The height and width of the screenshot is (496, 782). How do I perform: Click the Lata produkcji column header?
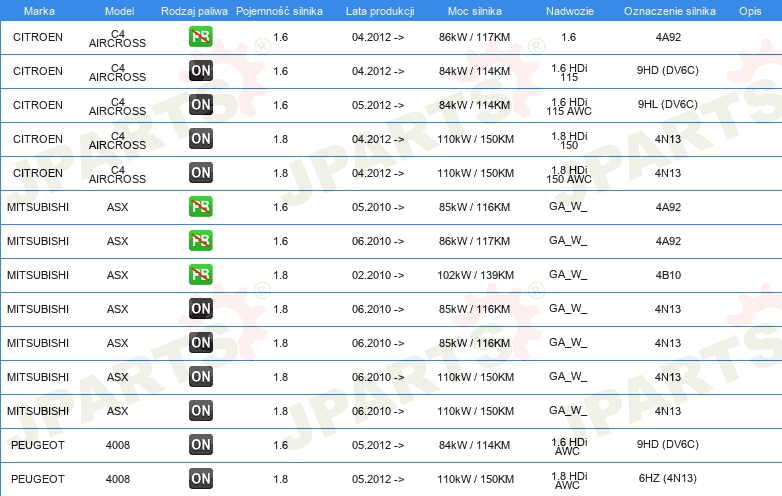380,11
